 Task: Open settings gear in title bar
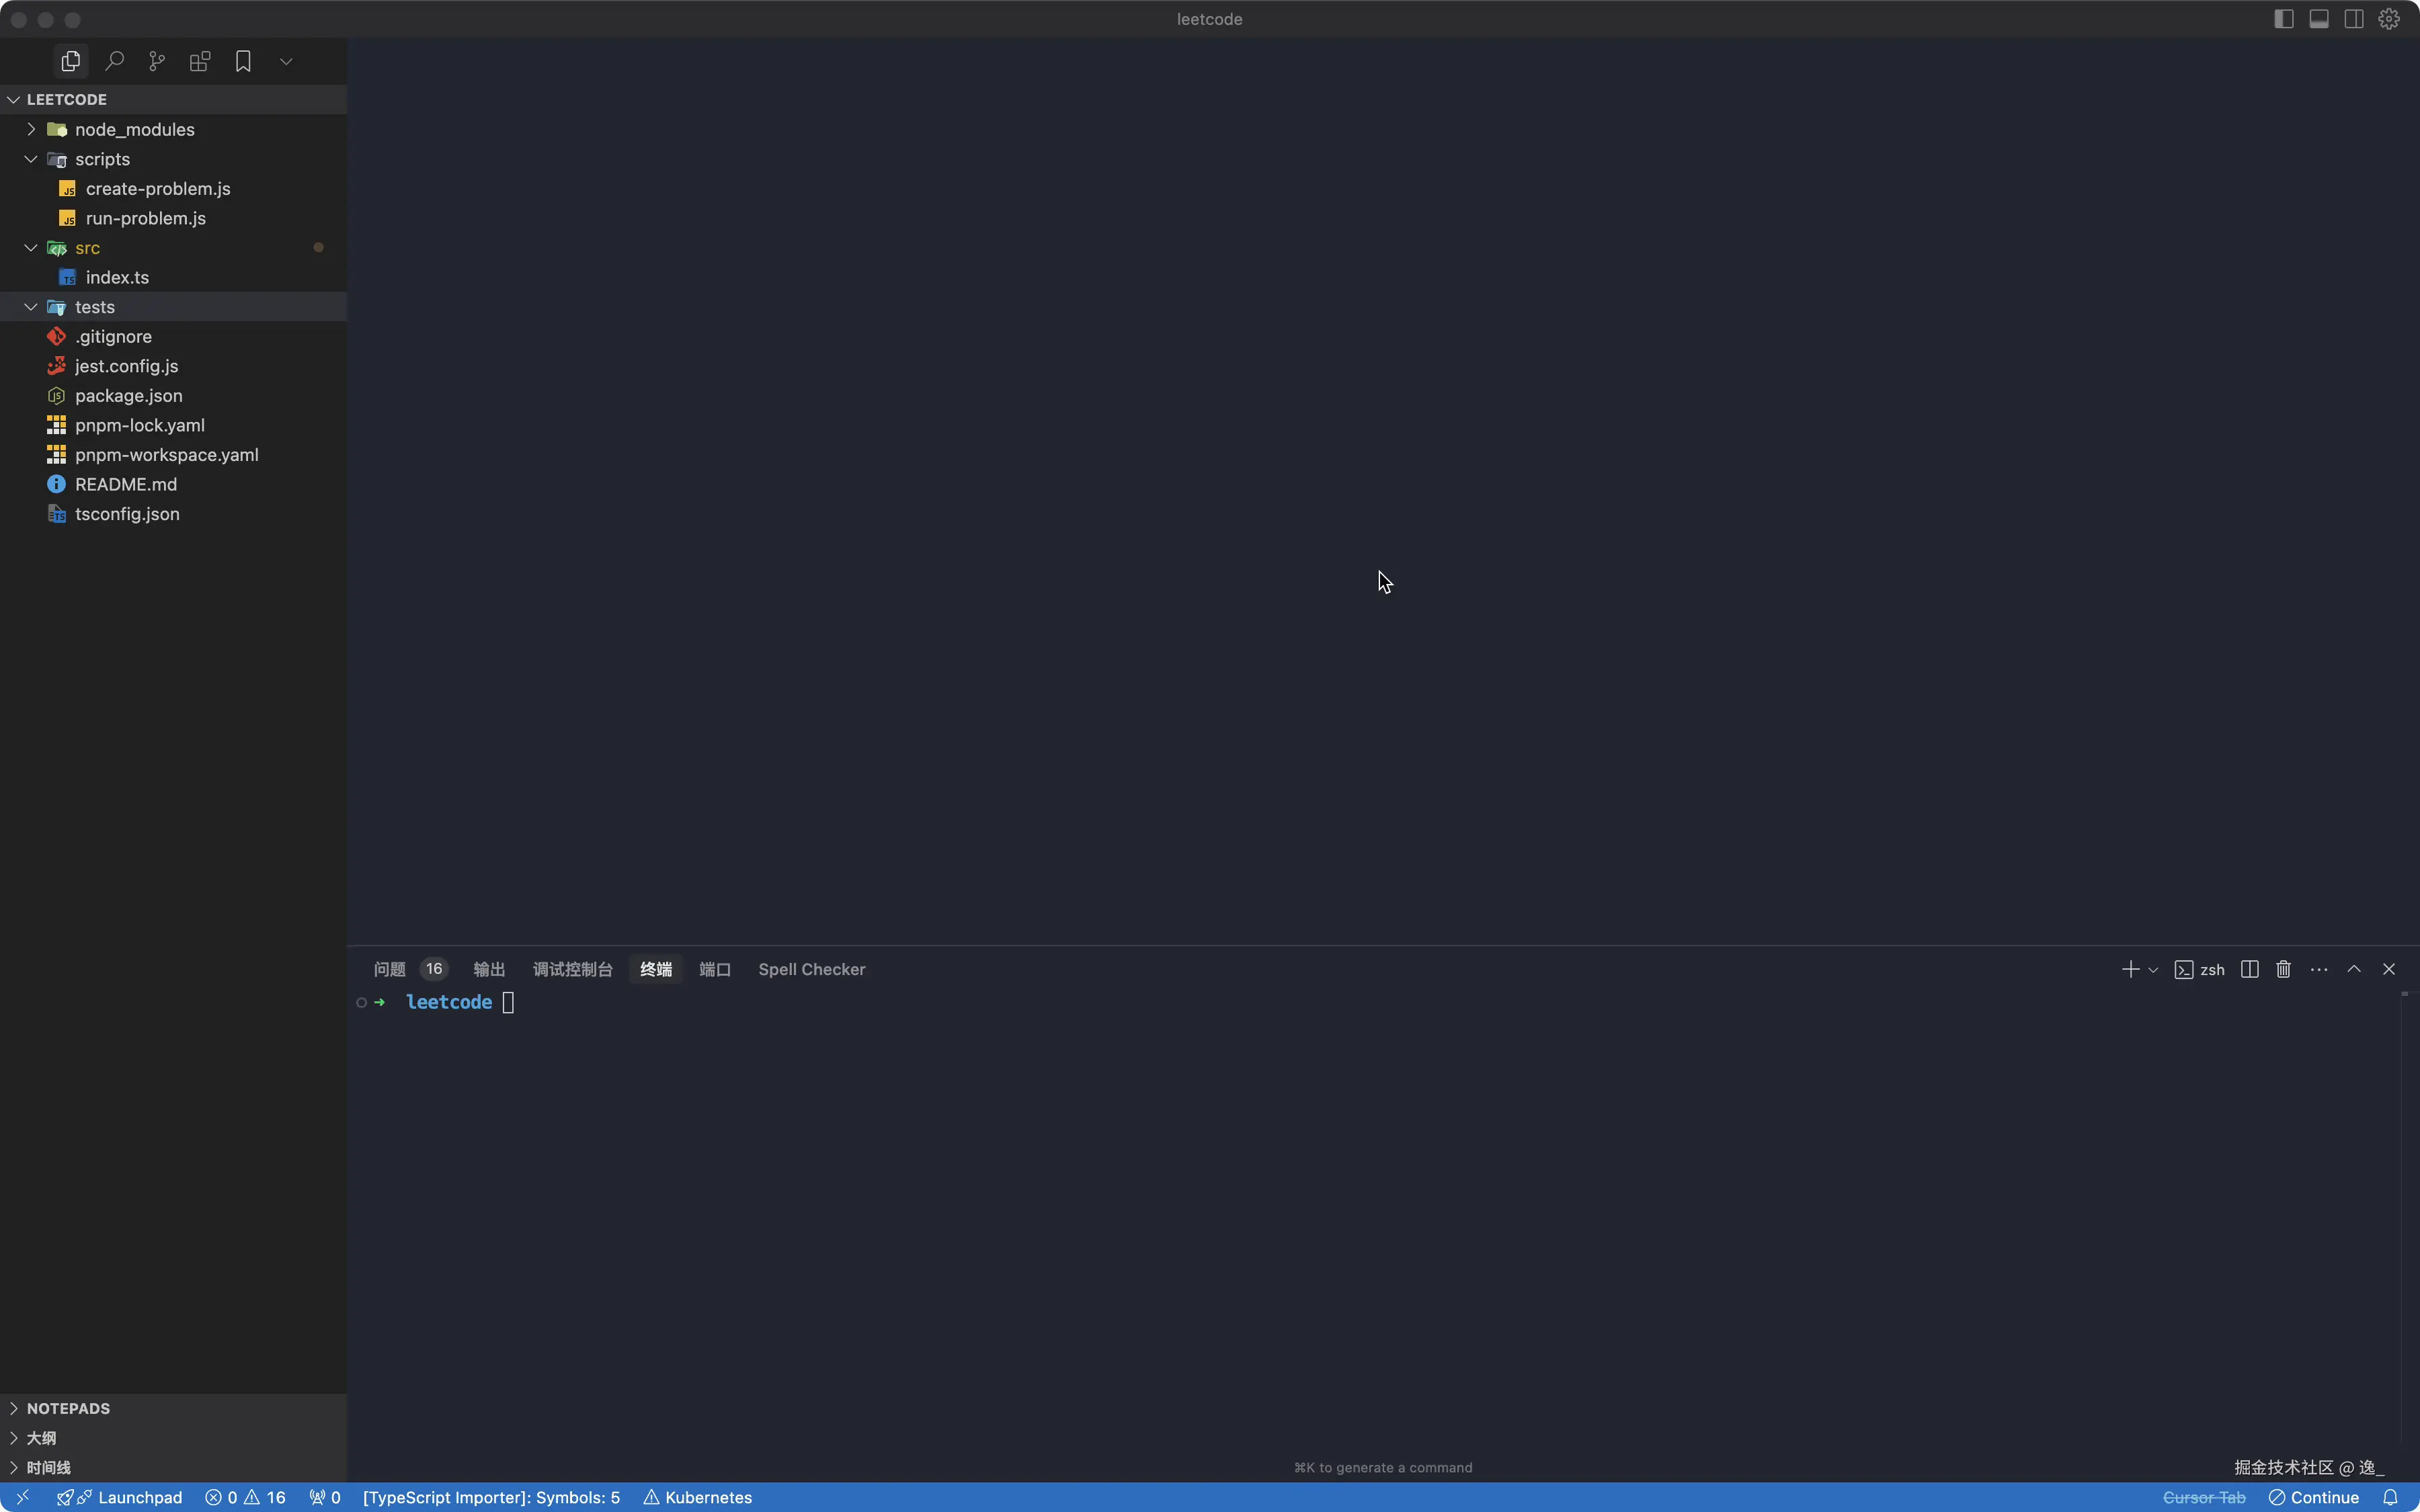pyautogui.click(x=2389, y=19)
